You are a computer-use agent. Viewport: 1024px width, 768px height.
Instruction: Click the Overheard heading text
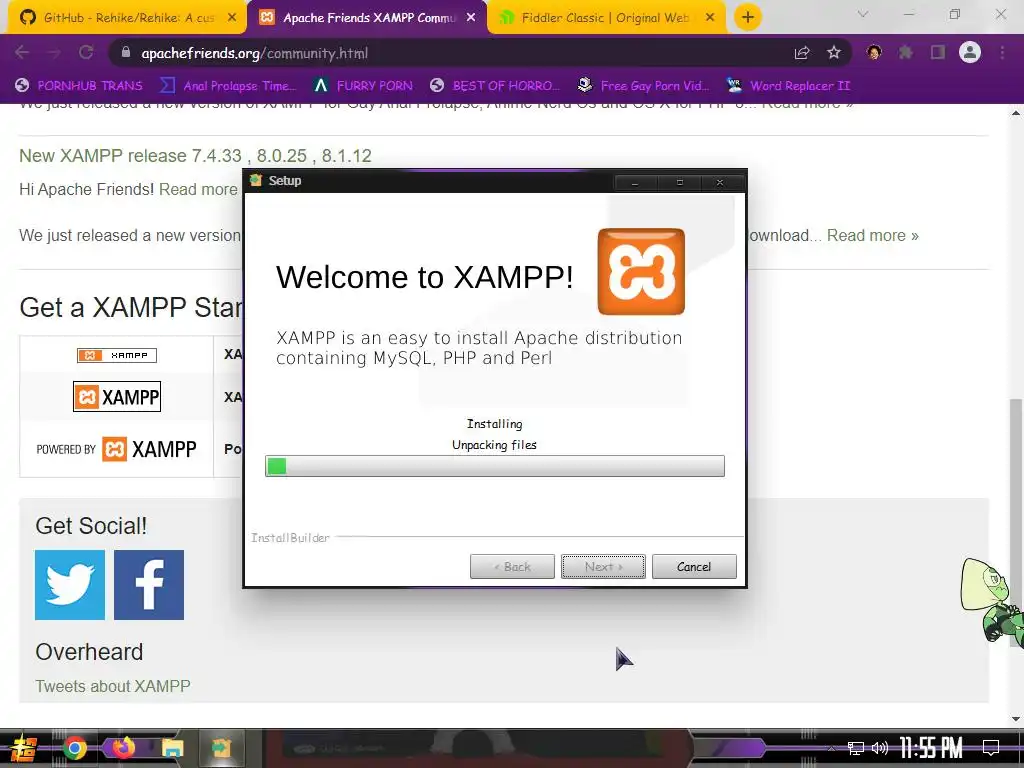89,652
